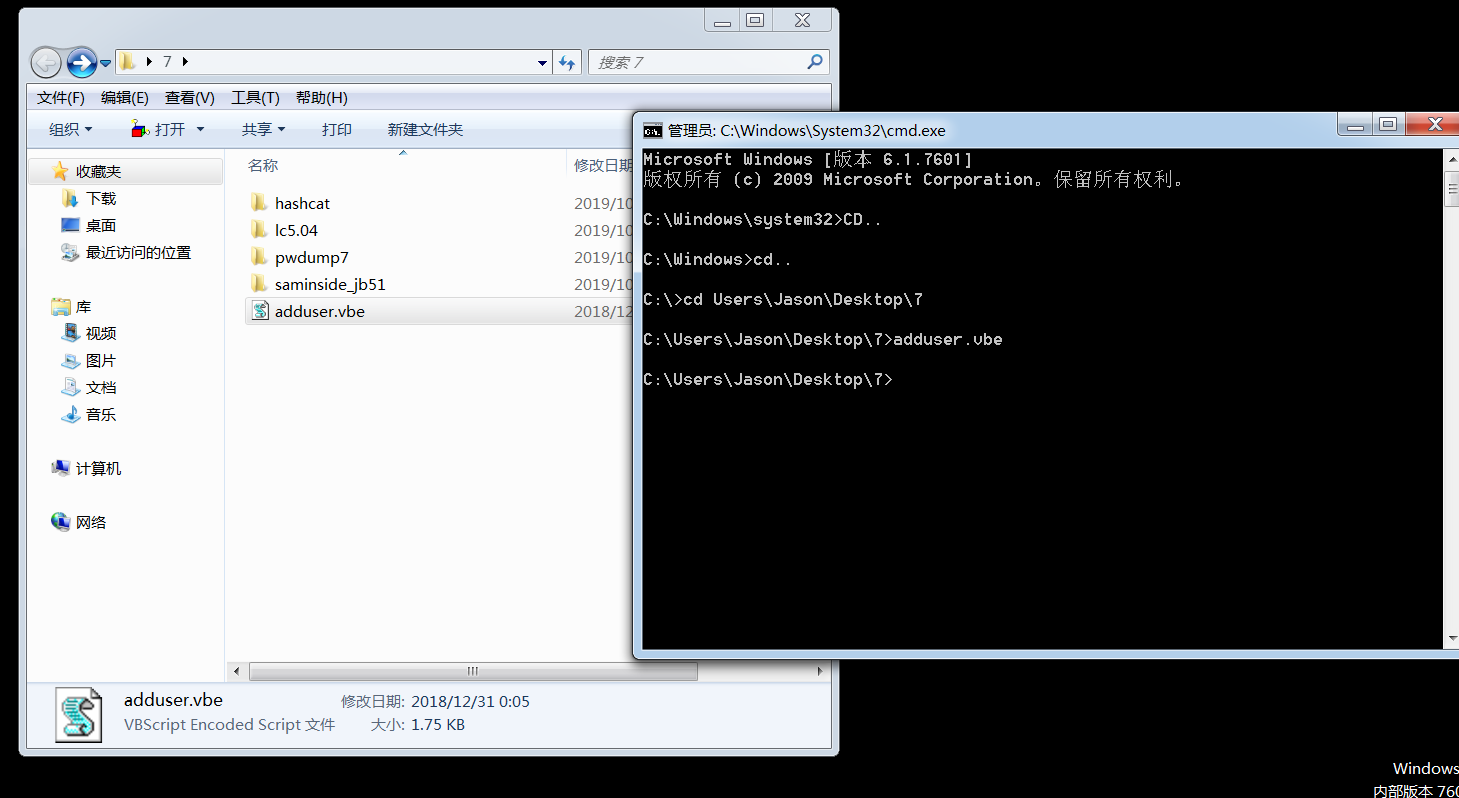
Task: Click the lc5.04 folder icon
Action: tap(260, 230)
